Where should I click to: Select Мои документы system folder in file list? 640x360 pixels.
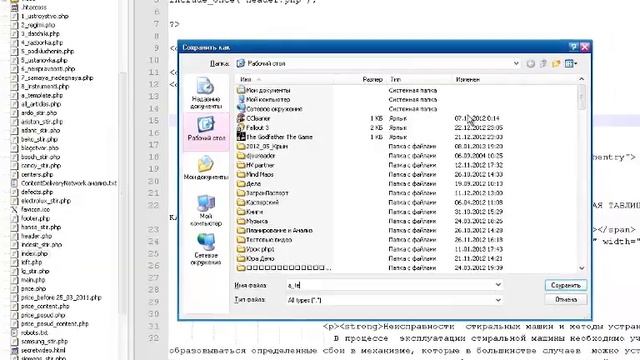(x=264, y=90)
